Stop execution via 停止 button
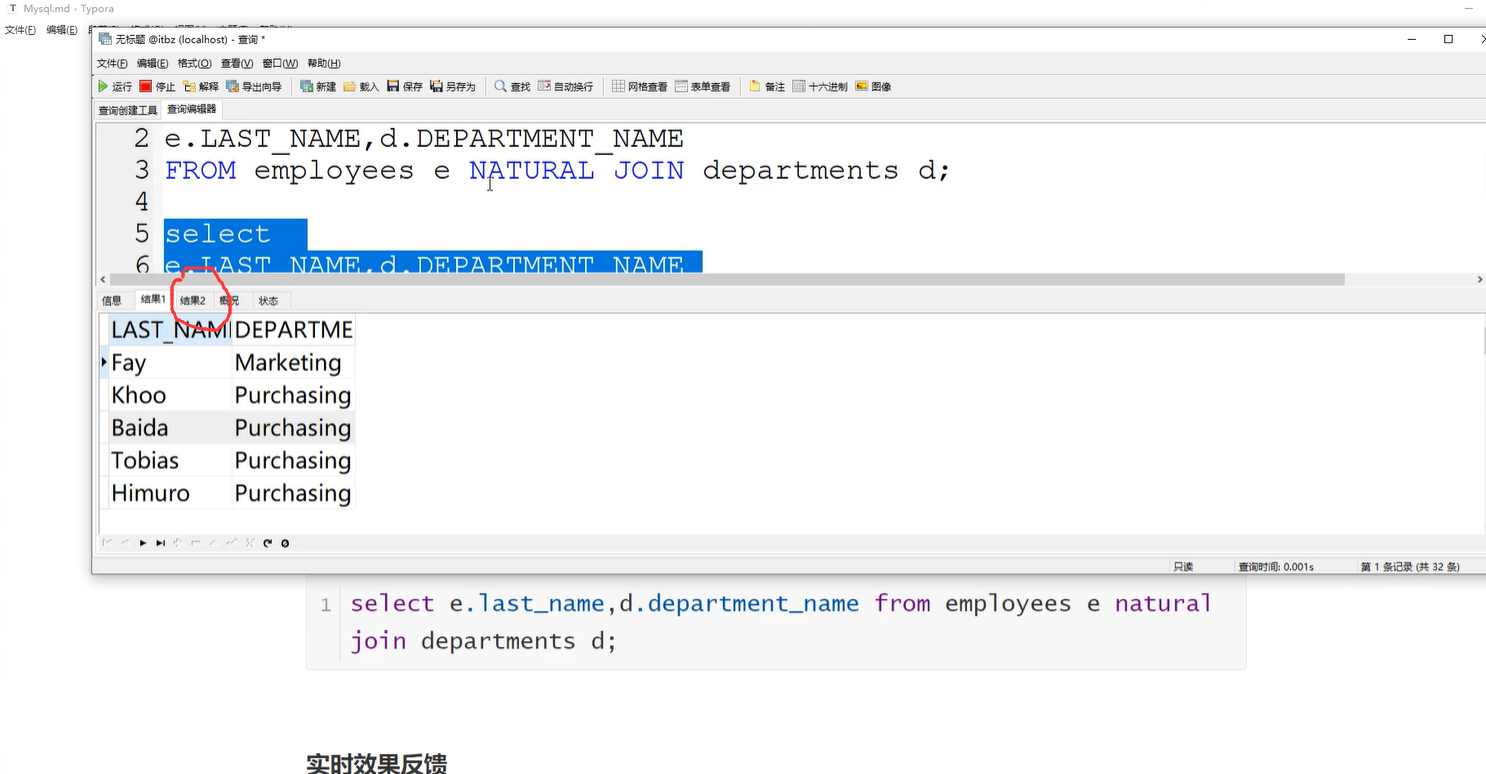Screen dimensions: 1486x774 point(158,87)
